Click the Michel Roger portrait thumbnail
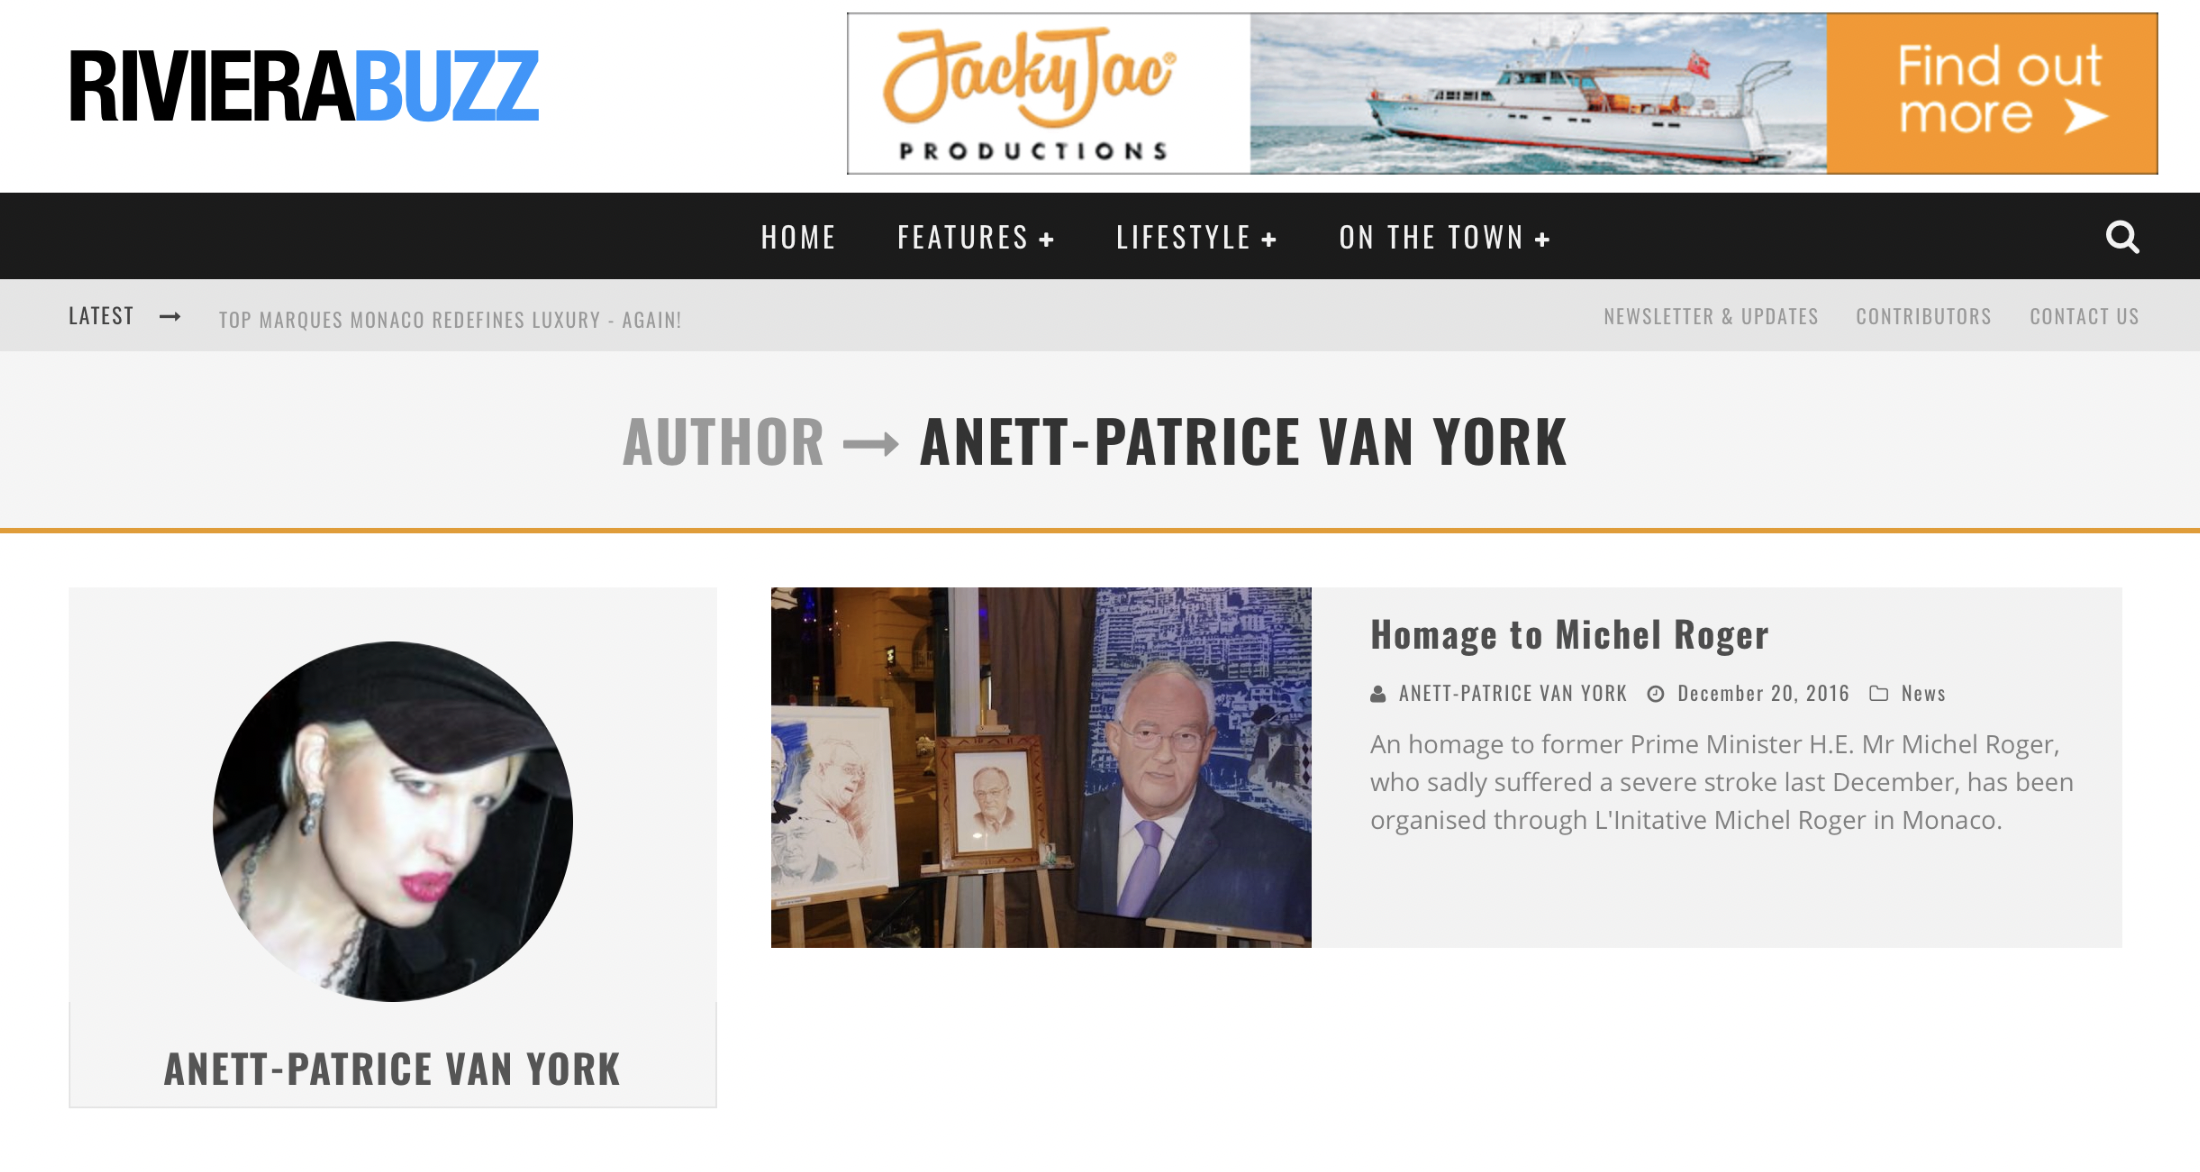 click(1041, 767)
